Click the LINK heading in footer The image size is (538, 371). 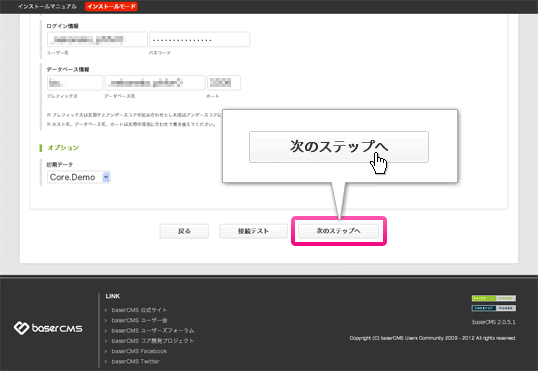coord(113,296)
